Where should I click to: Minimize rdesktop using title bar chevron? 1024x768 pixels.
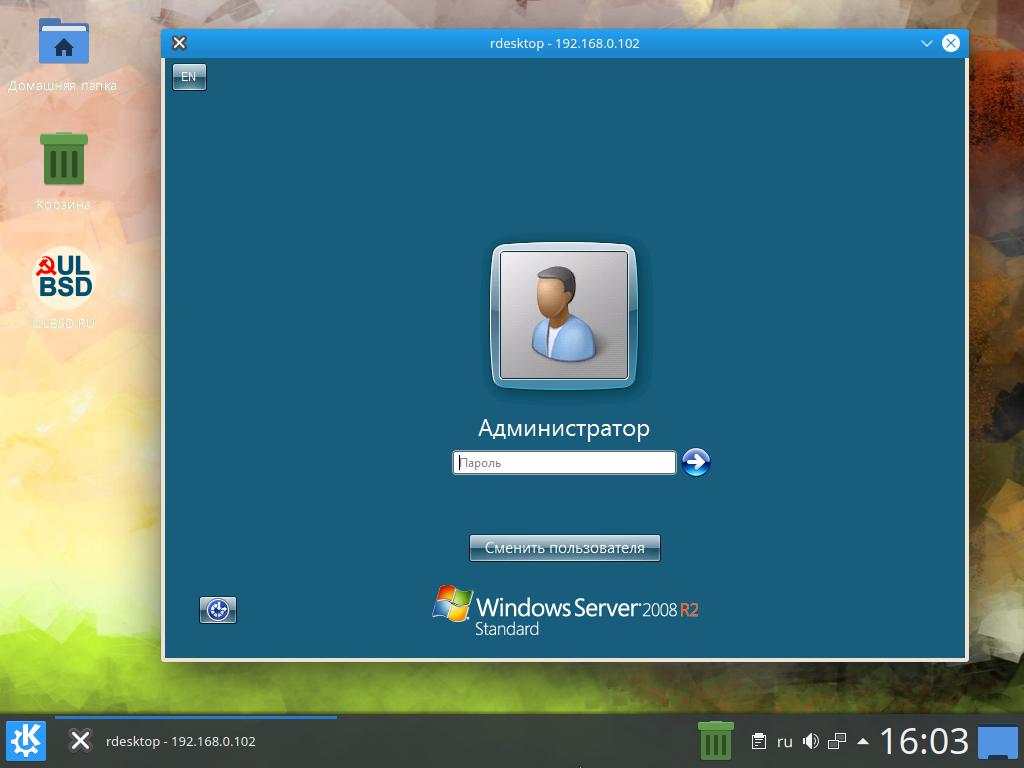click(927, 43)
